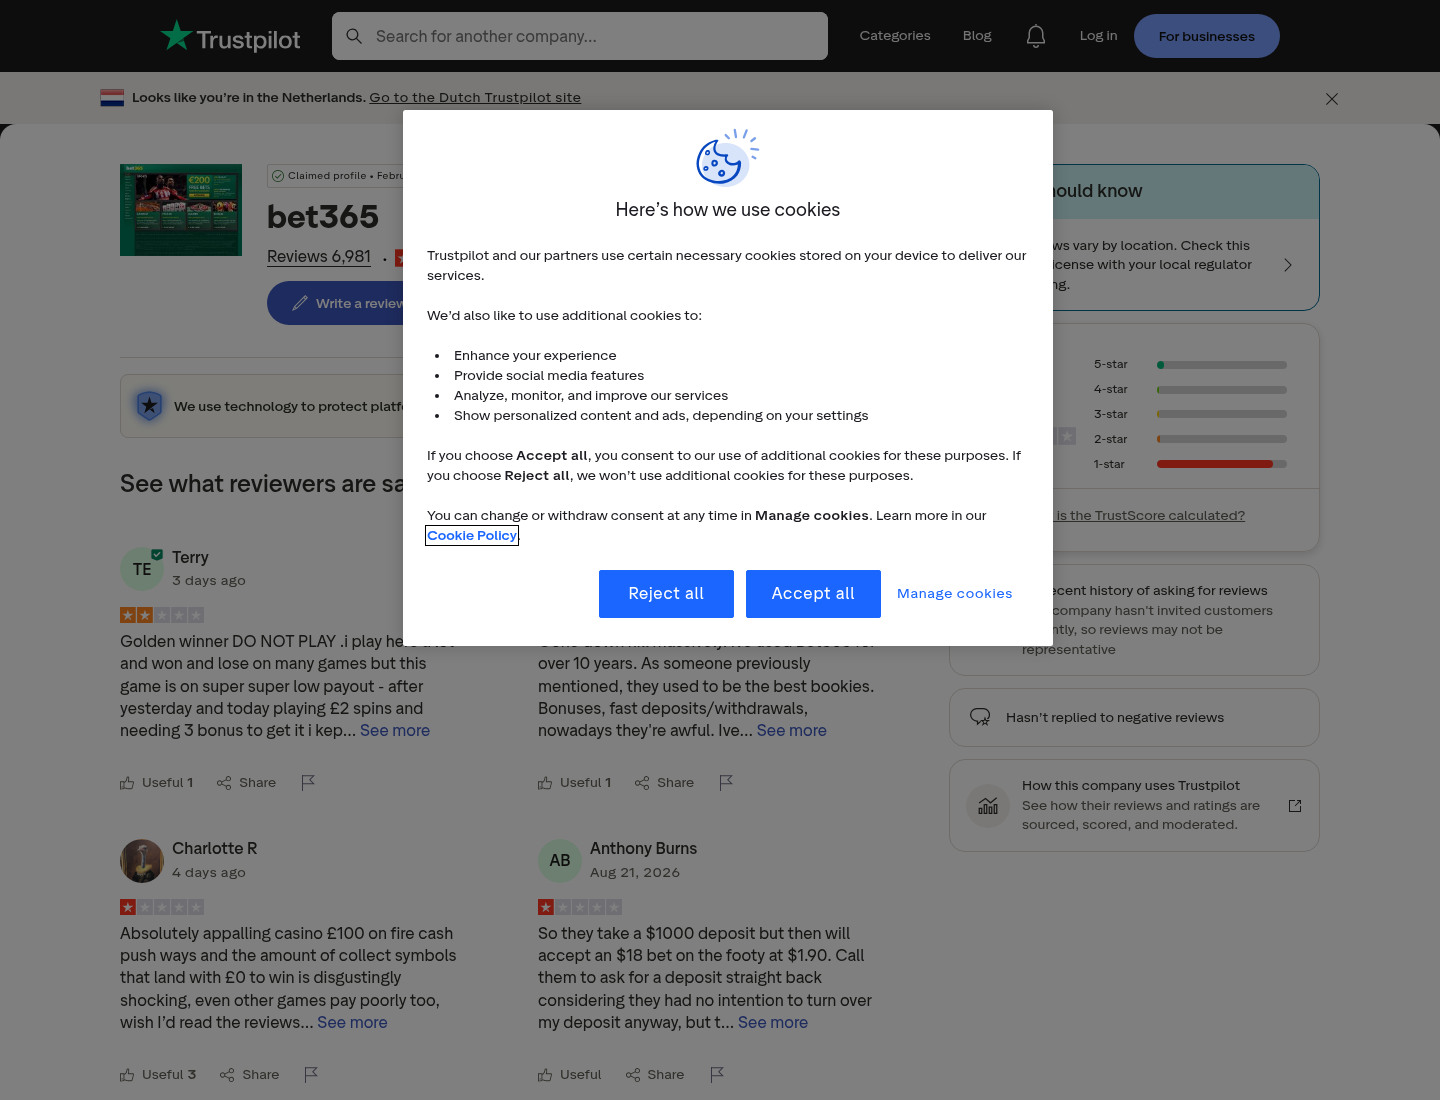Expand the license regulator info chevron

pos(1288,265)
